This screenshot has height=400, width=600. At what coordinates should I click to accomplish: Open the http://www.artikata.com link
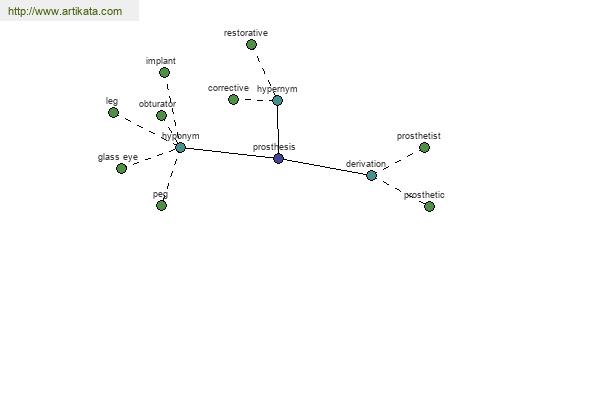point(65,11)
